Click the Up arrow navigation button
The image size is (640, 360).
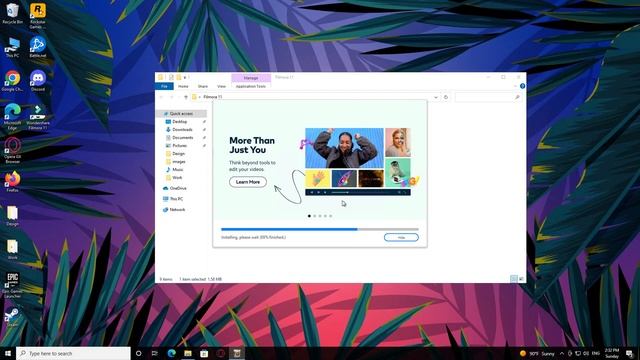[186, 97]
